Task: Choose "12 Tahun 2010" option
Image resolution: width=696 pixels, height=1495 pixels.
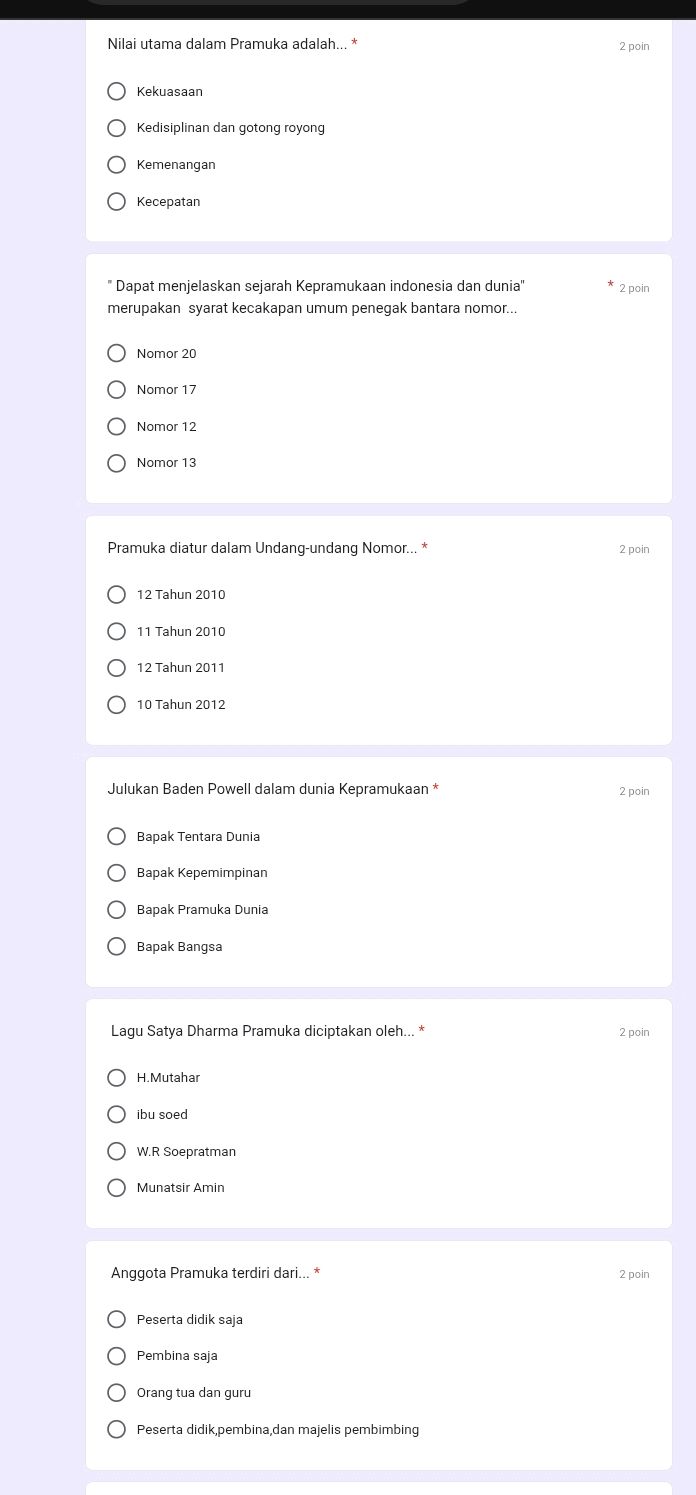Action: tap(117, 595)
